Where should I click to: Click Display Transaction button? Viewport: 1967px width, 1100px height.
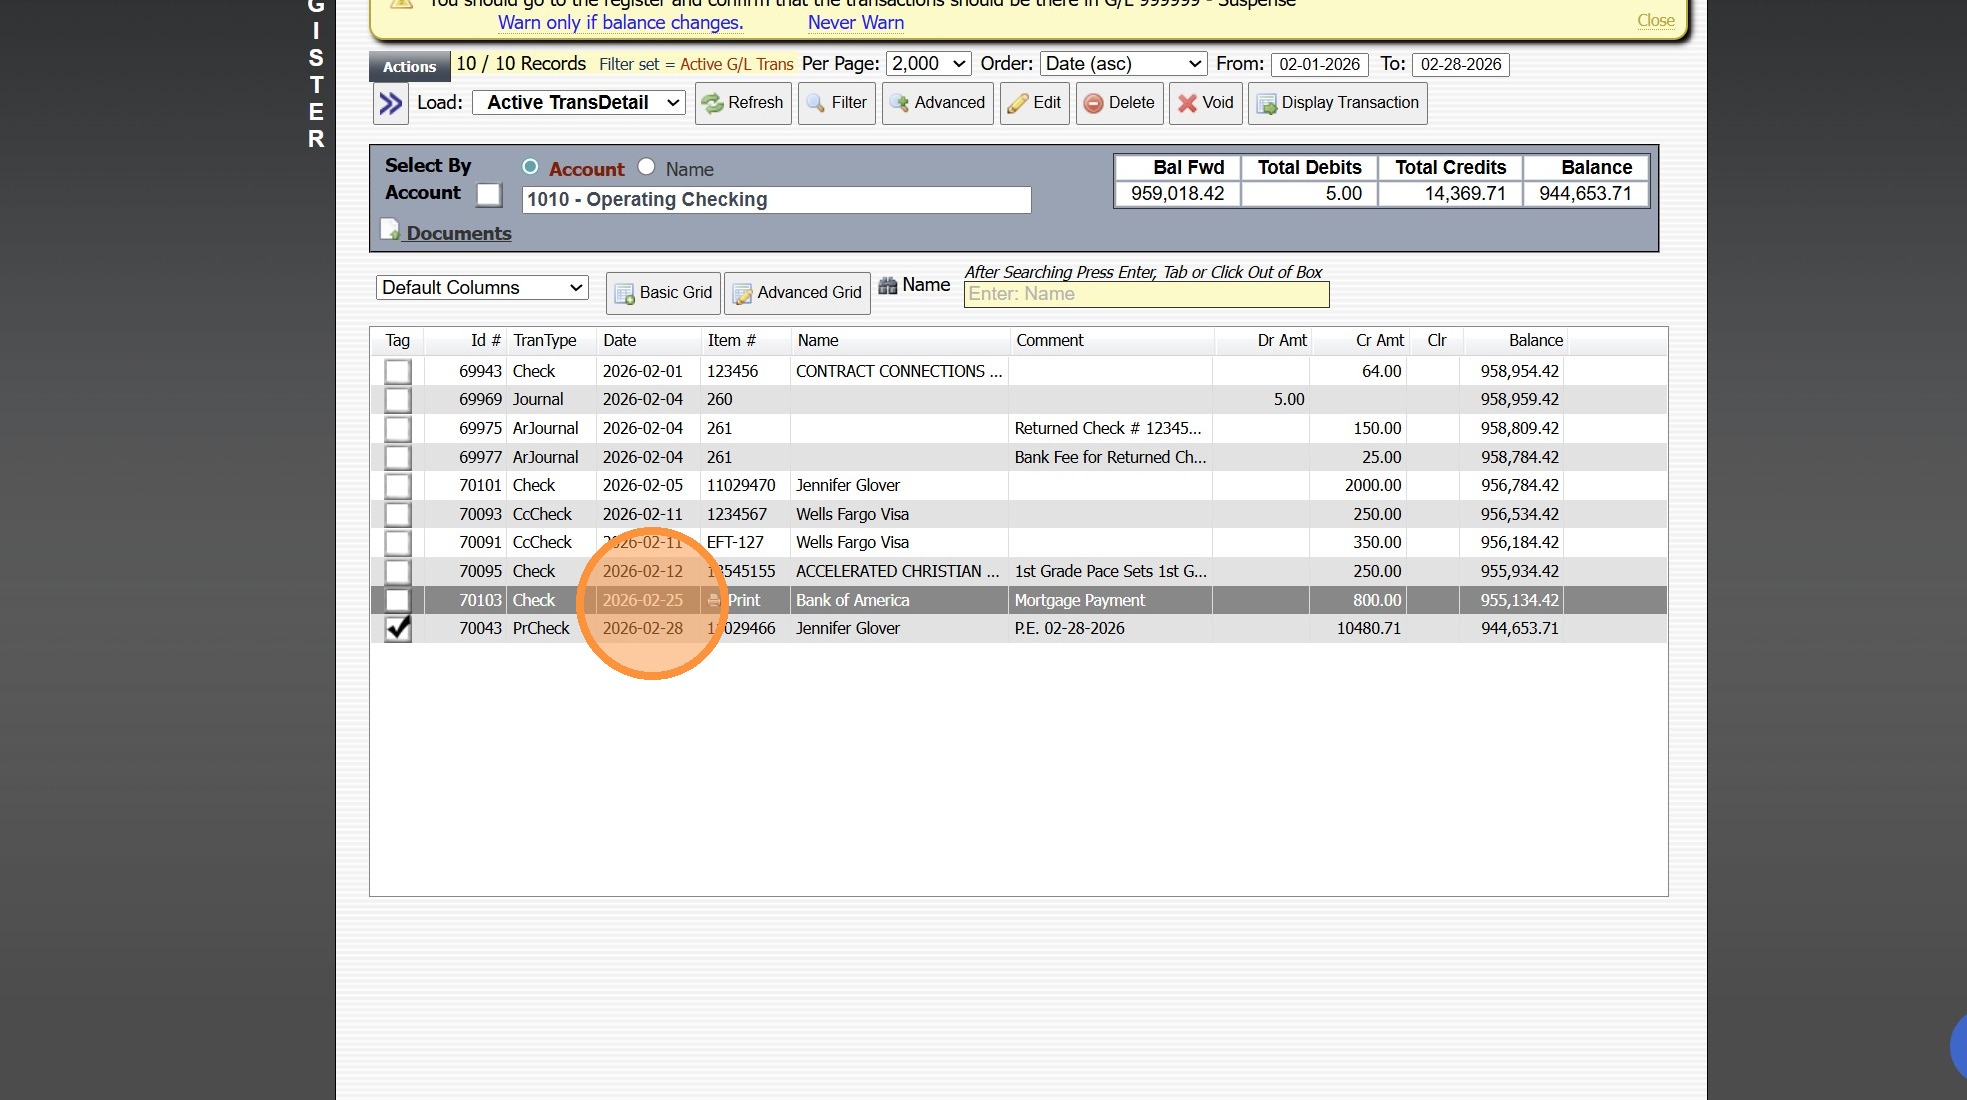(x=1337, y=103)
